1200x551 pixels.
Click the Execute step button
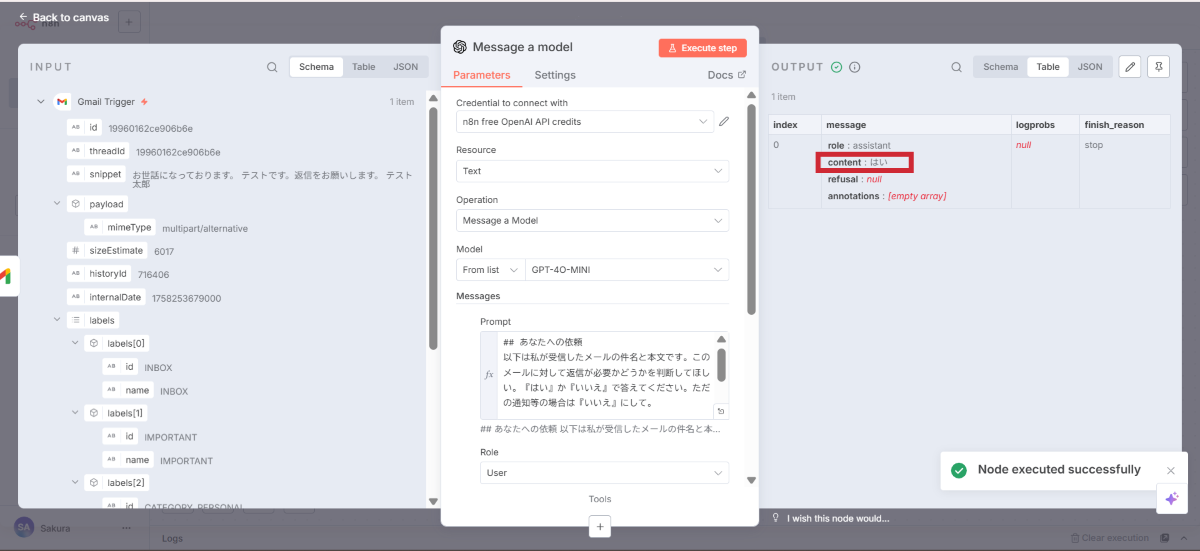tap(702, 48)
